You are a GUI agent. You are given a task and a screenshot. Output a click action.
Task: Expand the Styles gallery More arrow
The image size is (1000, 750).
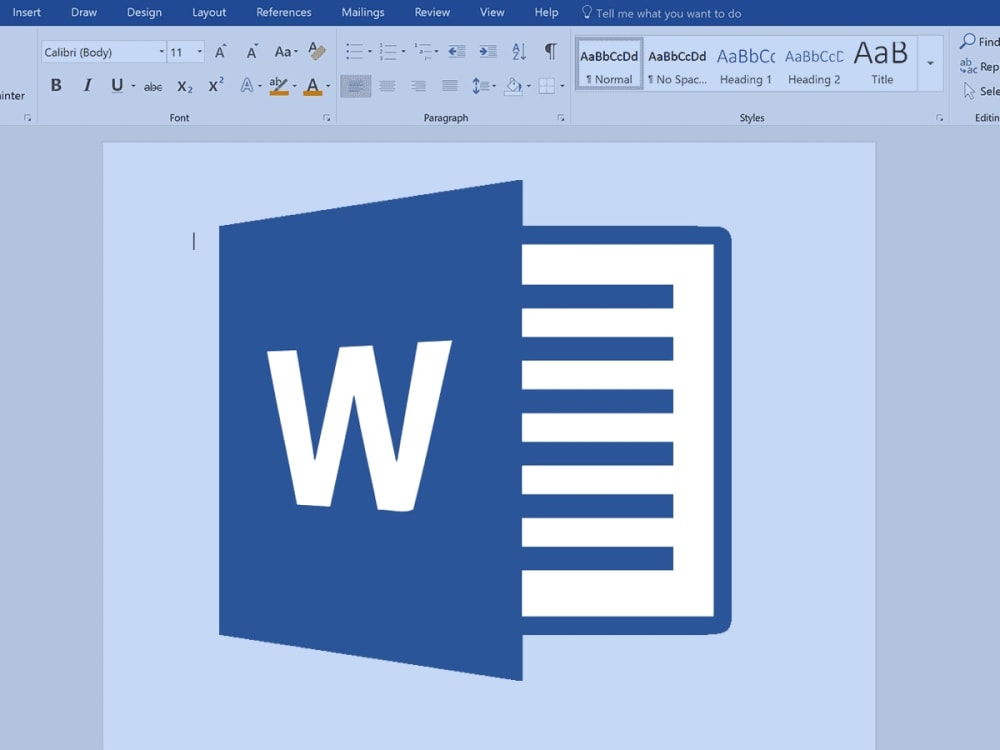[930, 63]
